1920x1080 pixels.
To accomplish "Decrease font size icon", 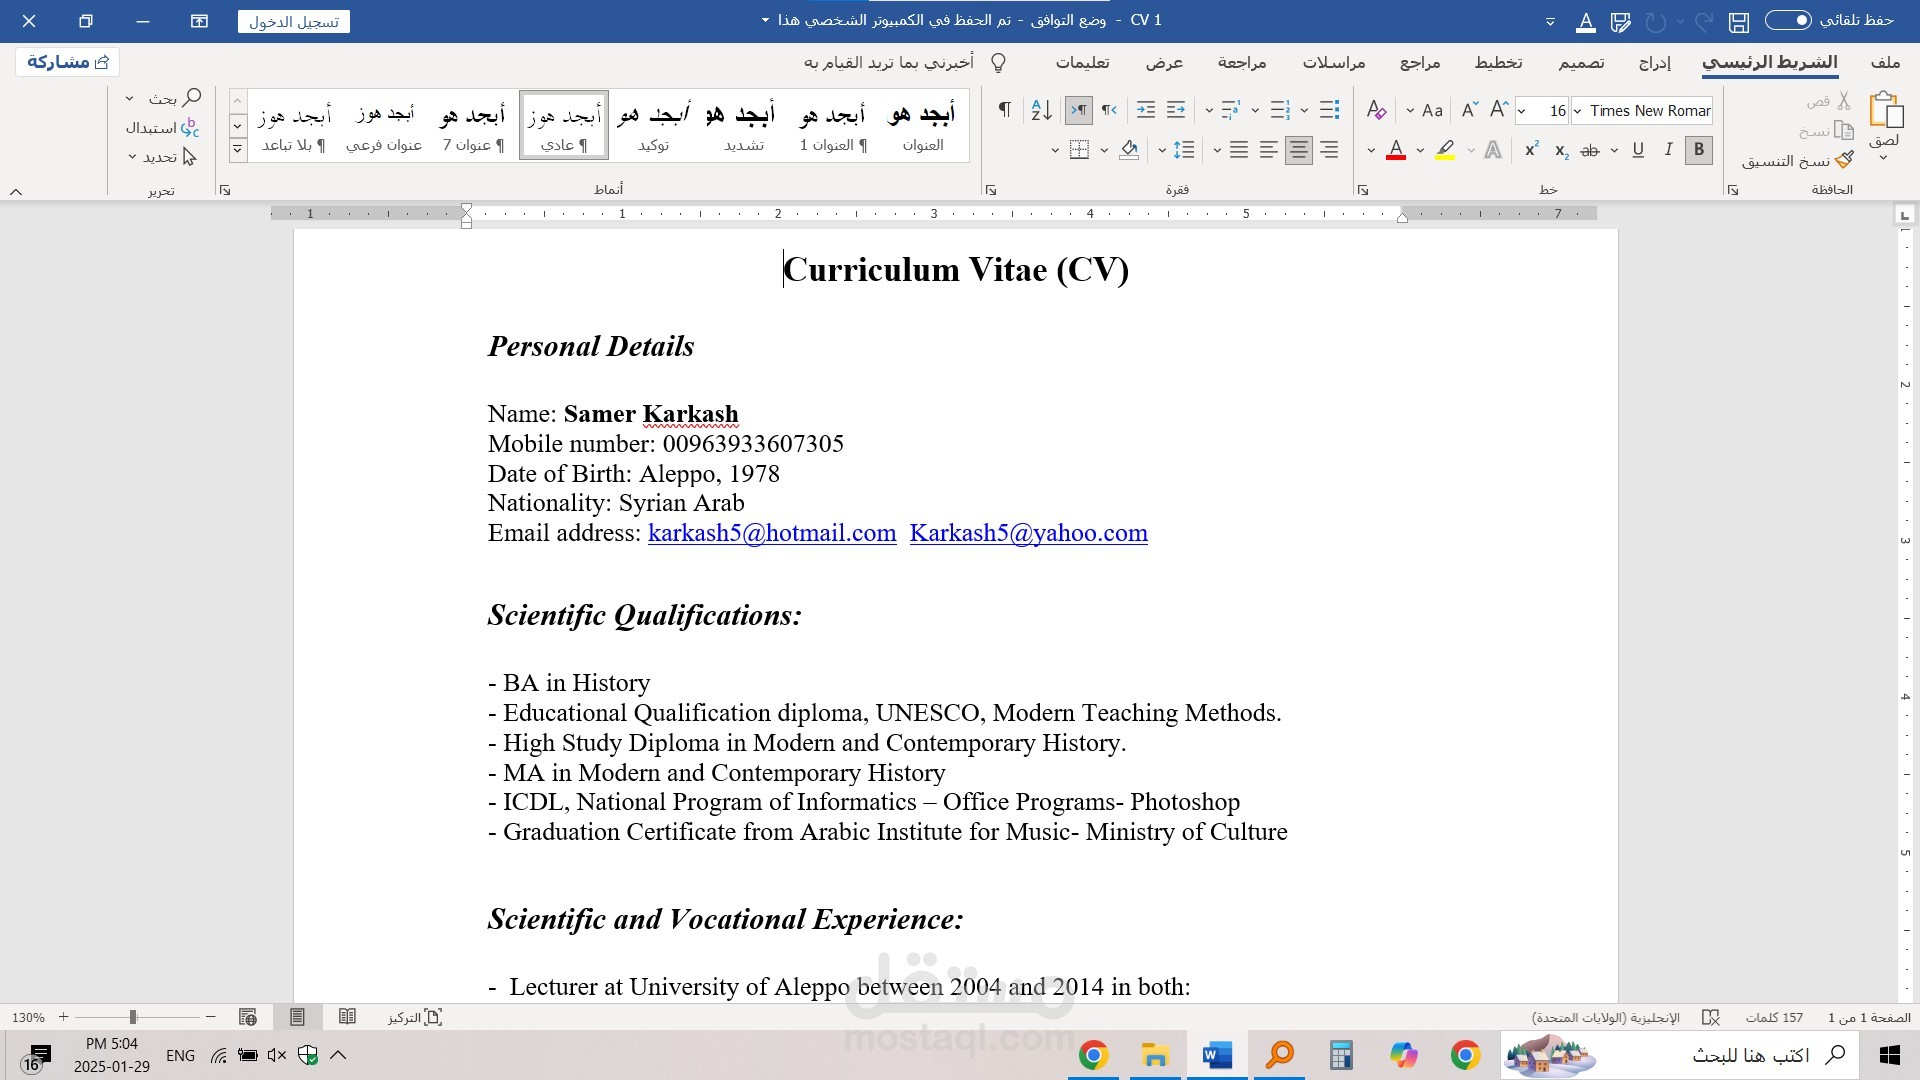I will click(1469, 110).
